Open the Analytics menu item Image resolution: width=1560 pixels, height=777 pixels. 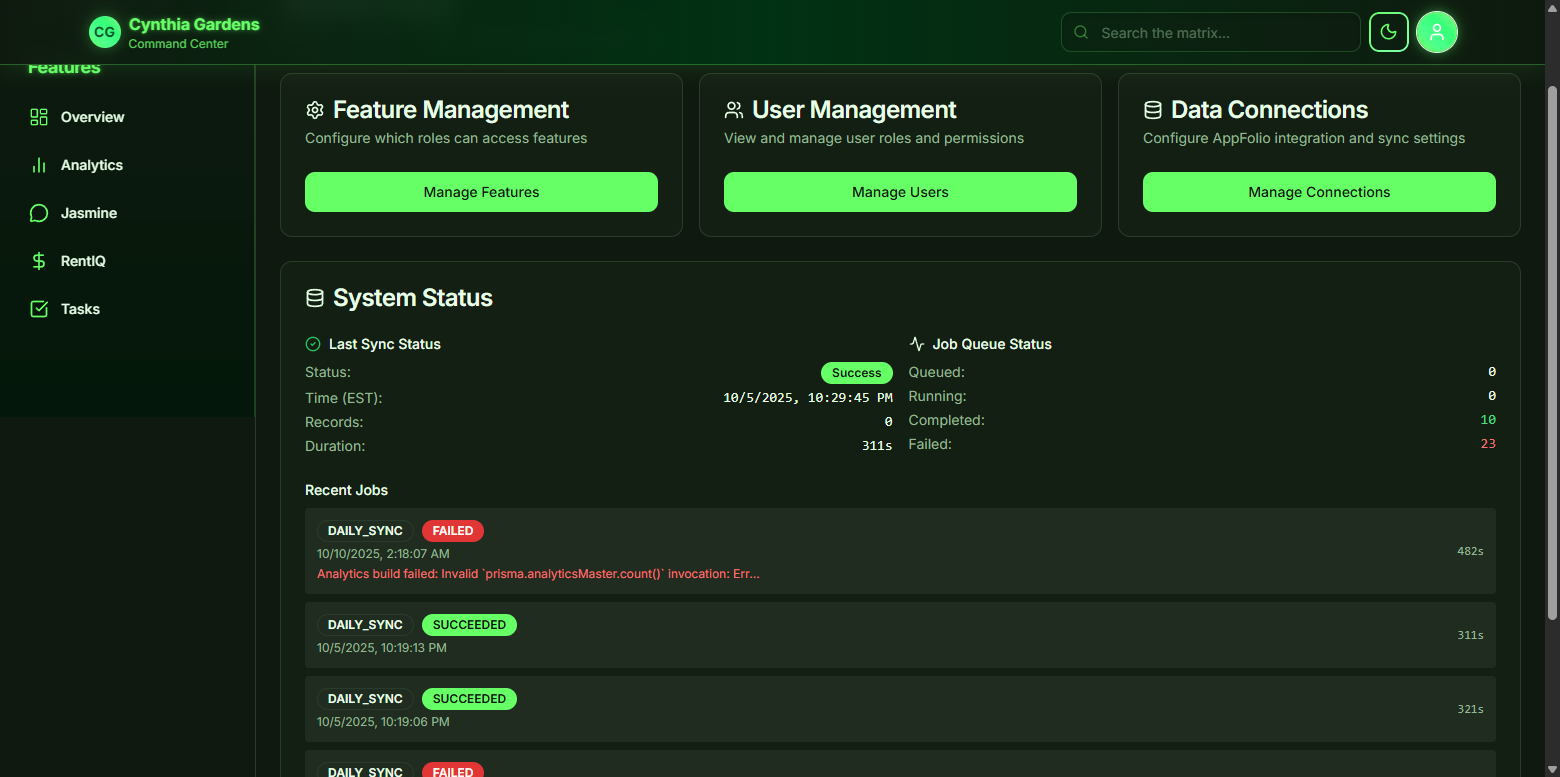[92, 165]
